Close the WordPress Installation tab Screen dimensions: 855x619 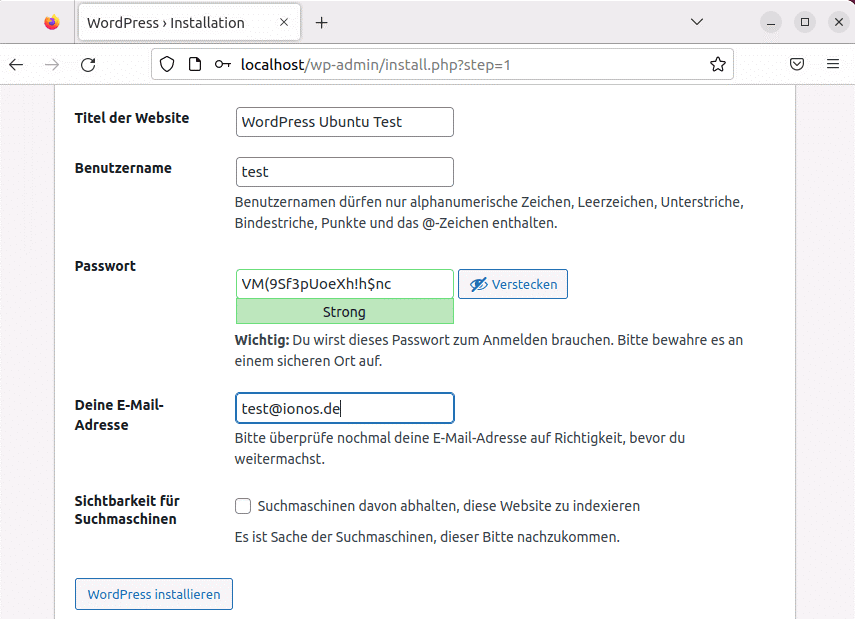[x=284, y=22]
